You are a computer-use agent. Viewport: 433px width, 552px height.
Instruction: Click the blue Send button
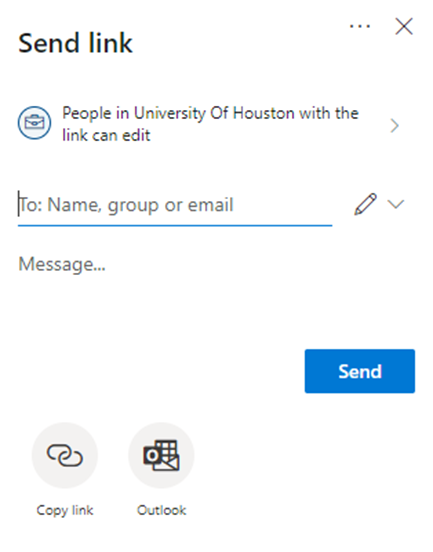[x=360, y=371]
